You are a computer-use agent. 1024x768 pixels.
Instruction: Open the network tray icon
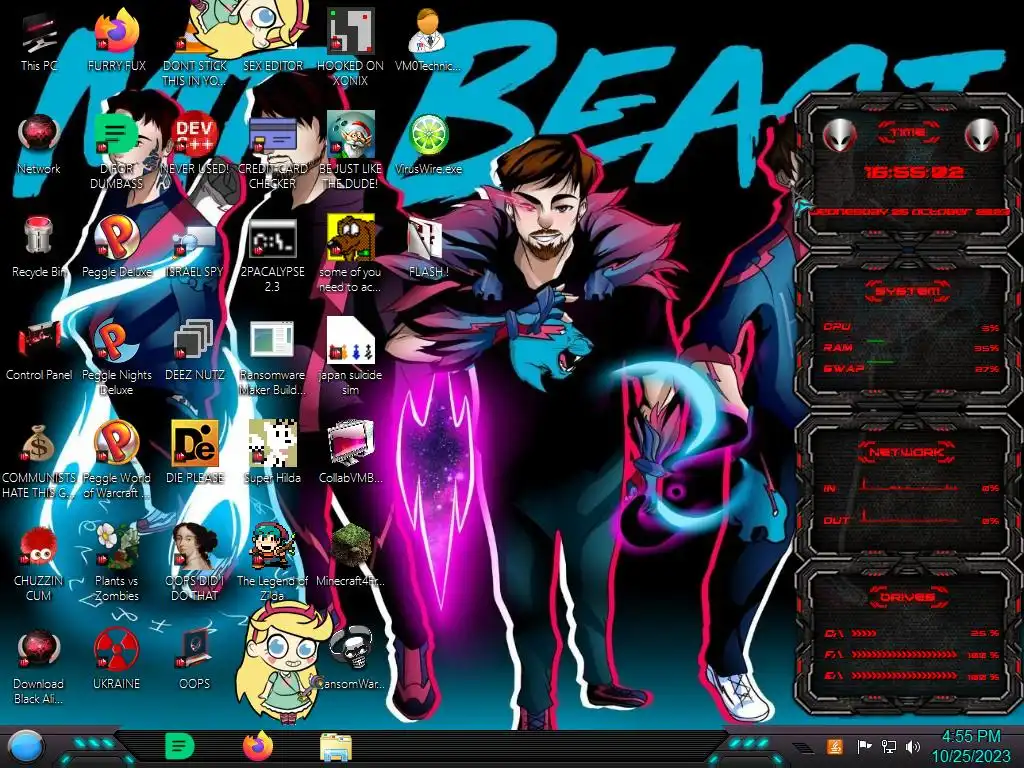[888, 746]
